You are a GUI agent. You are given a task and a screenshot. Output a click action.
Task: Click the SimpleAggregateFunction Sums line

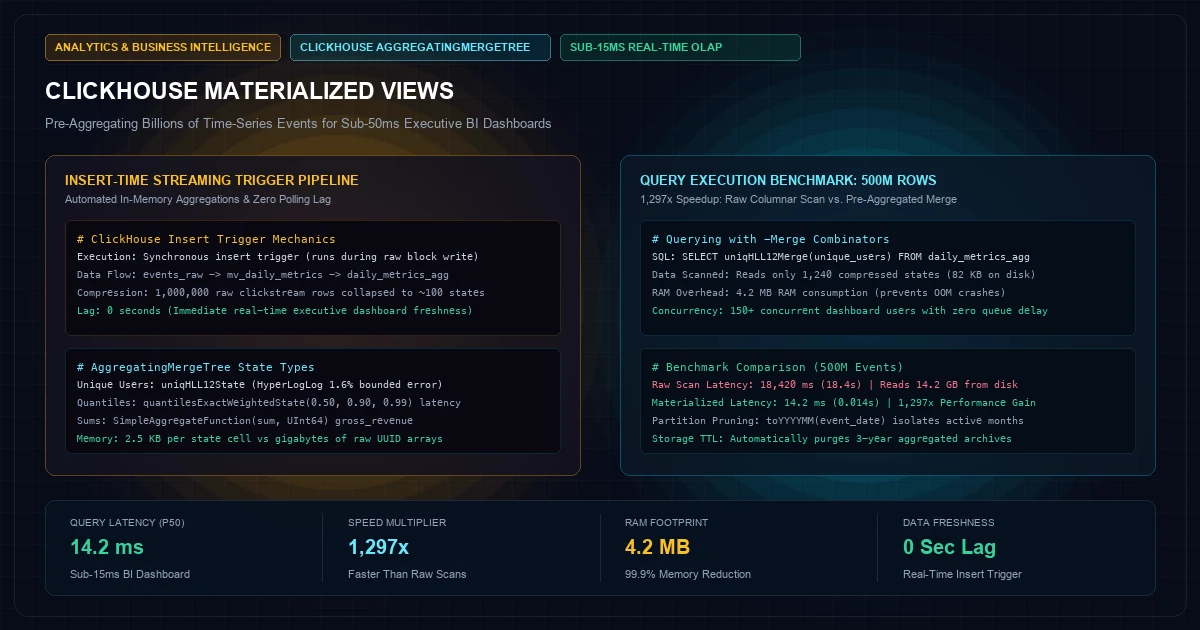click(x=245, y=421)
